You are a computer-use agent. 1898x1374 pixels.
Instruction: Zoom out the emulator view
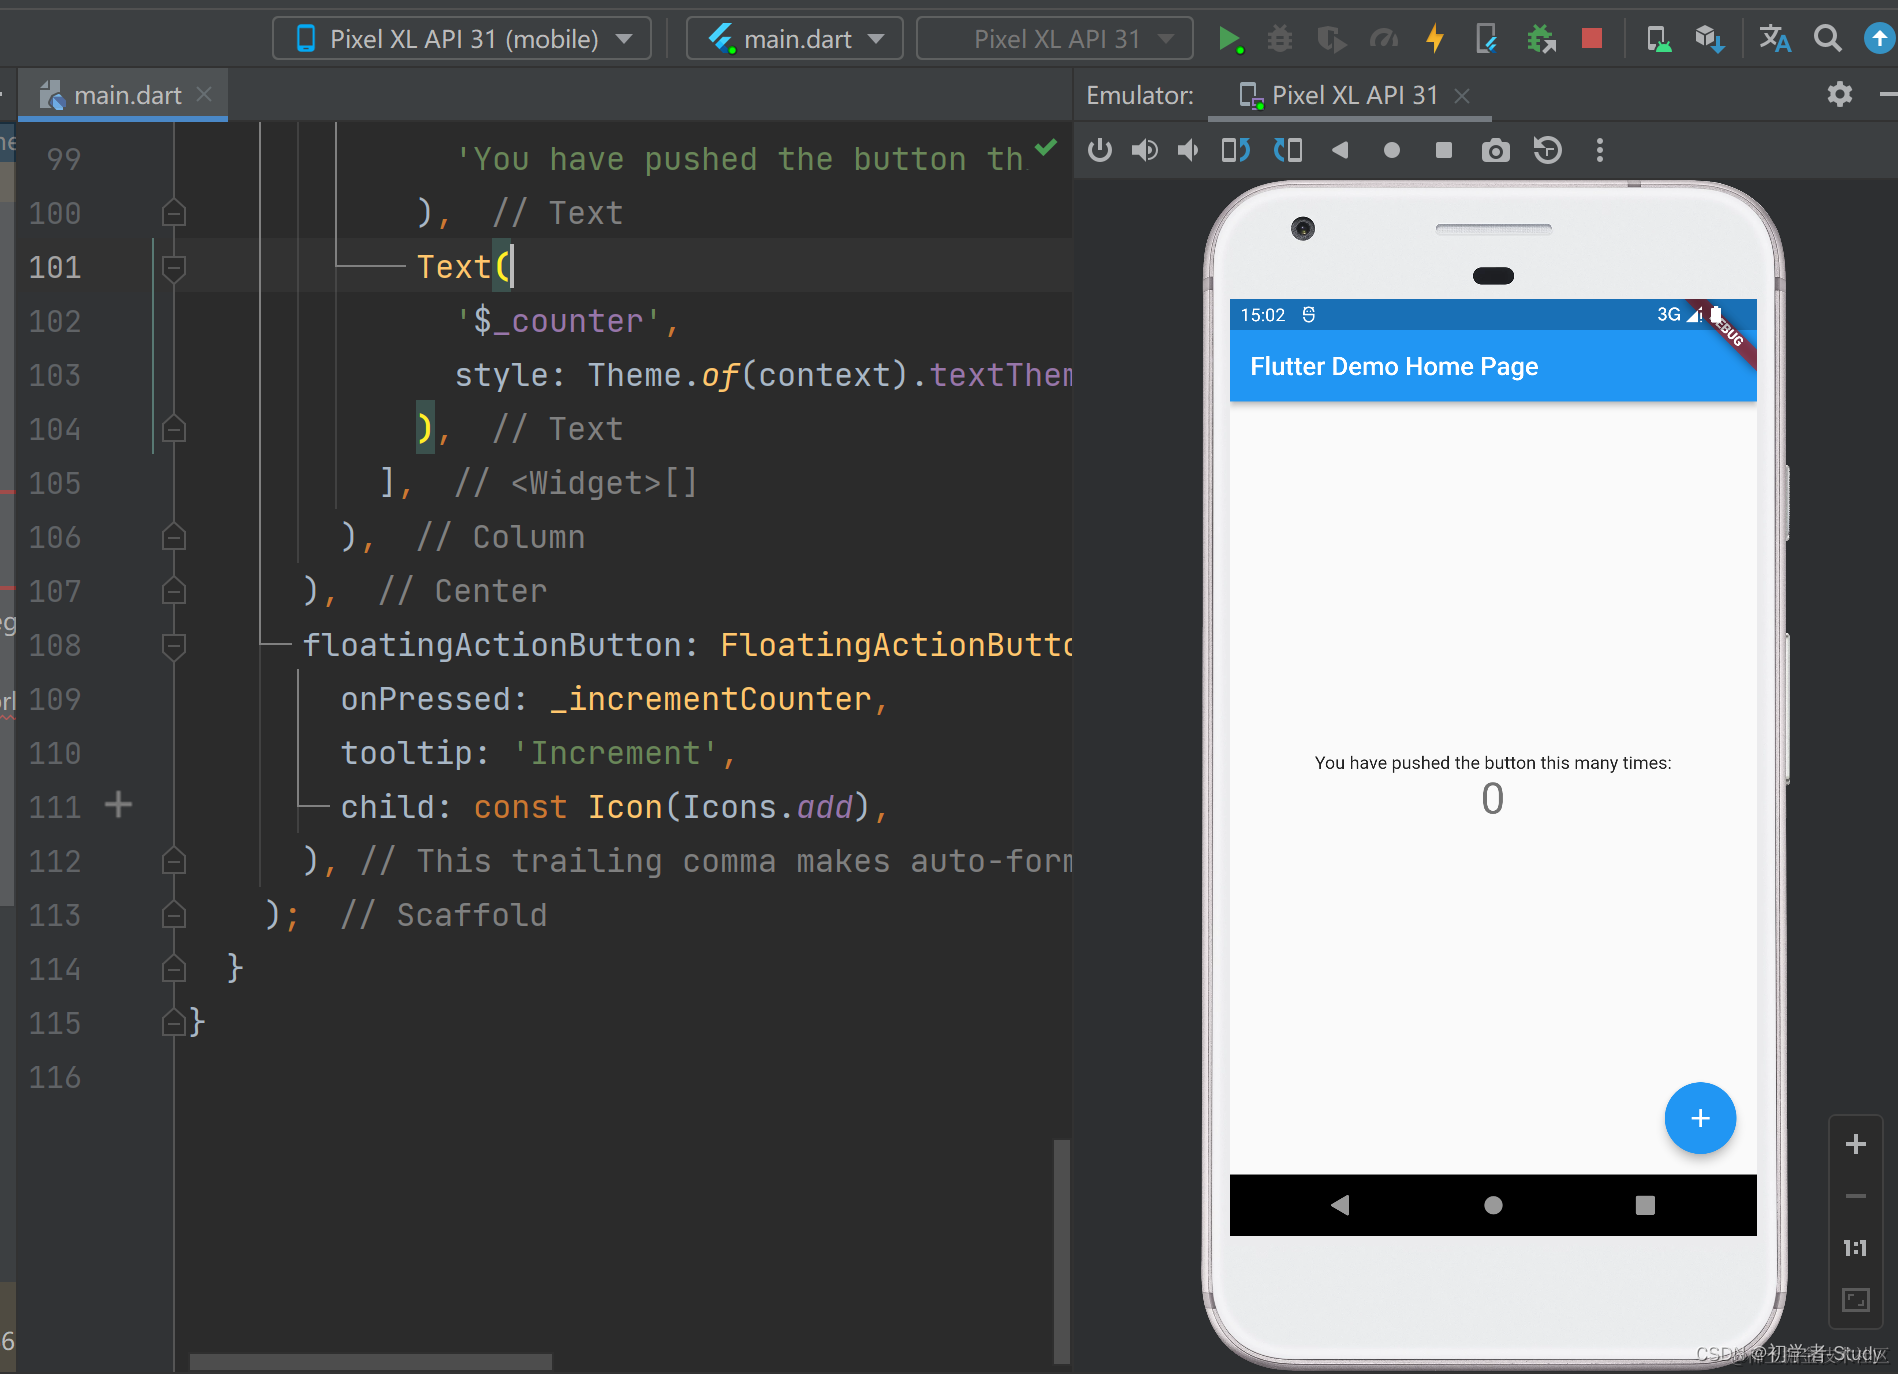click(x=1856, y=1196)
